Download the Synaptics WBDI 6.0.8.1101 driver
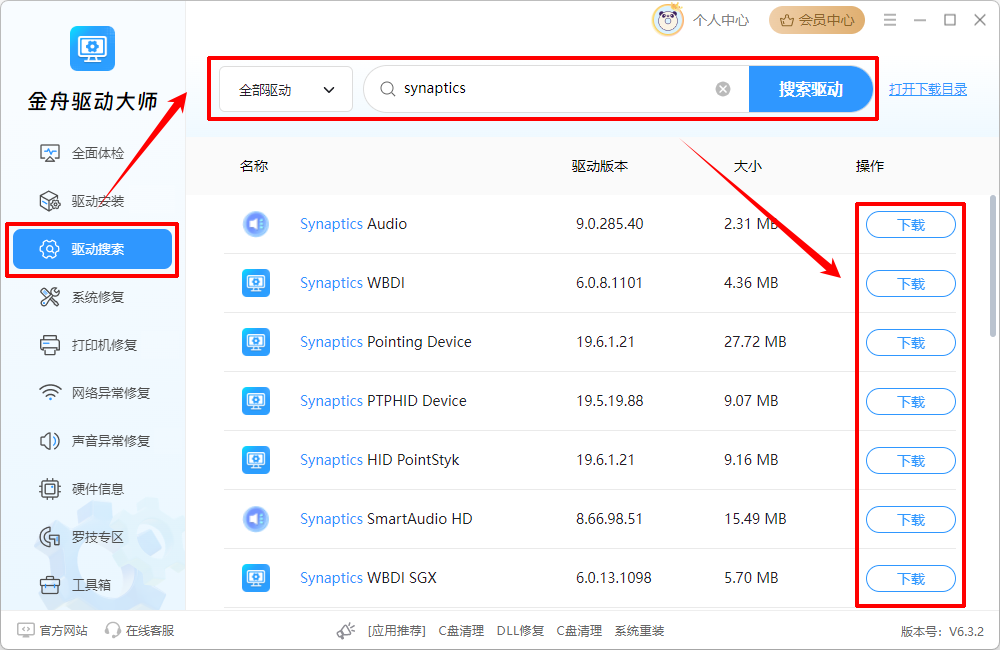The height and width of the screenshot is (650, 1000). point(911,283)
